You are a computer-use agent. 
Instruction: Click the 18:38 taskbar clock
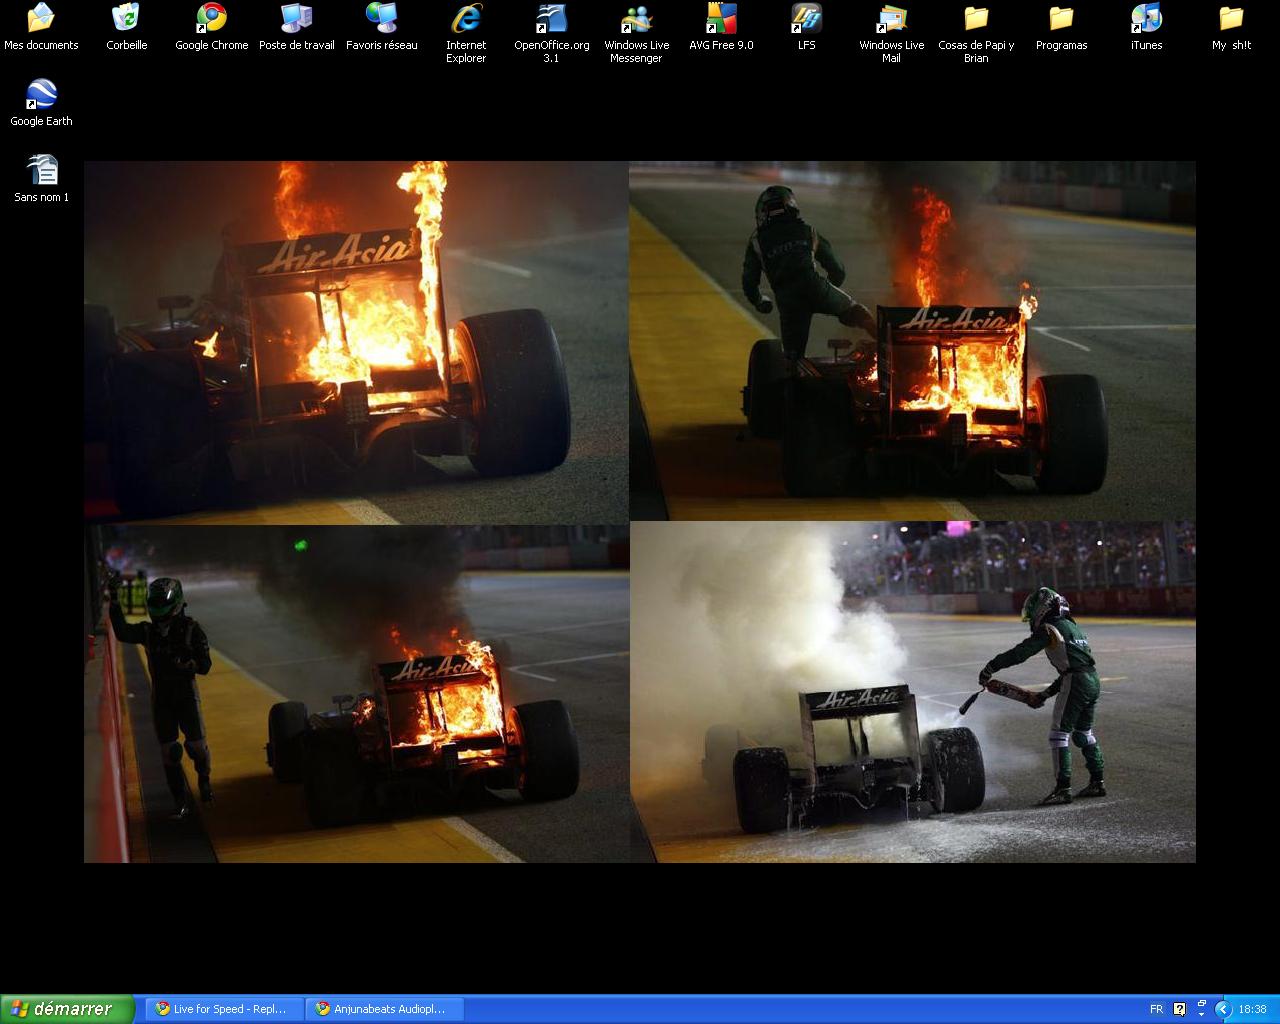1252,1009
